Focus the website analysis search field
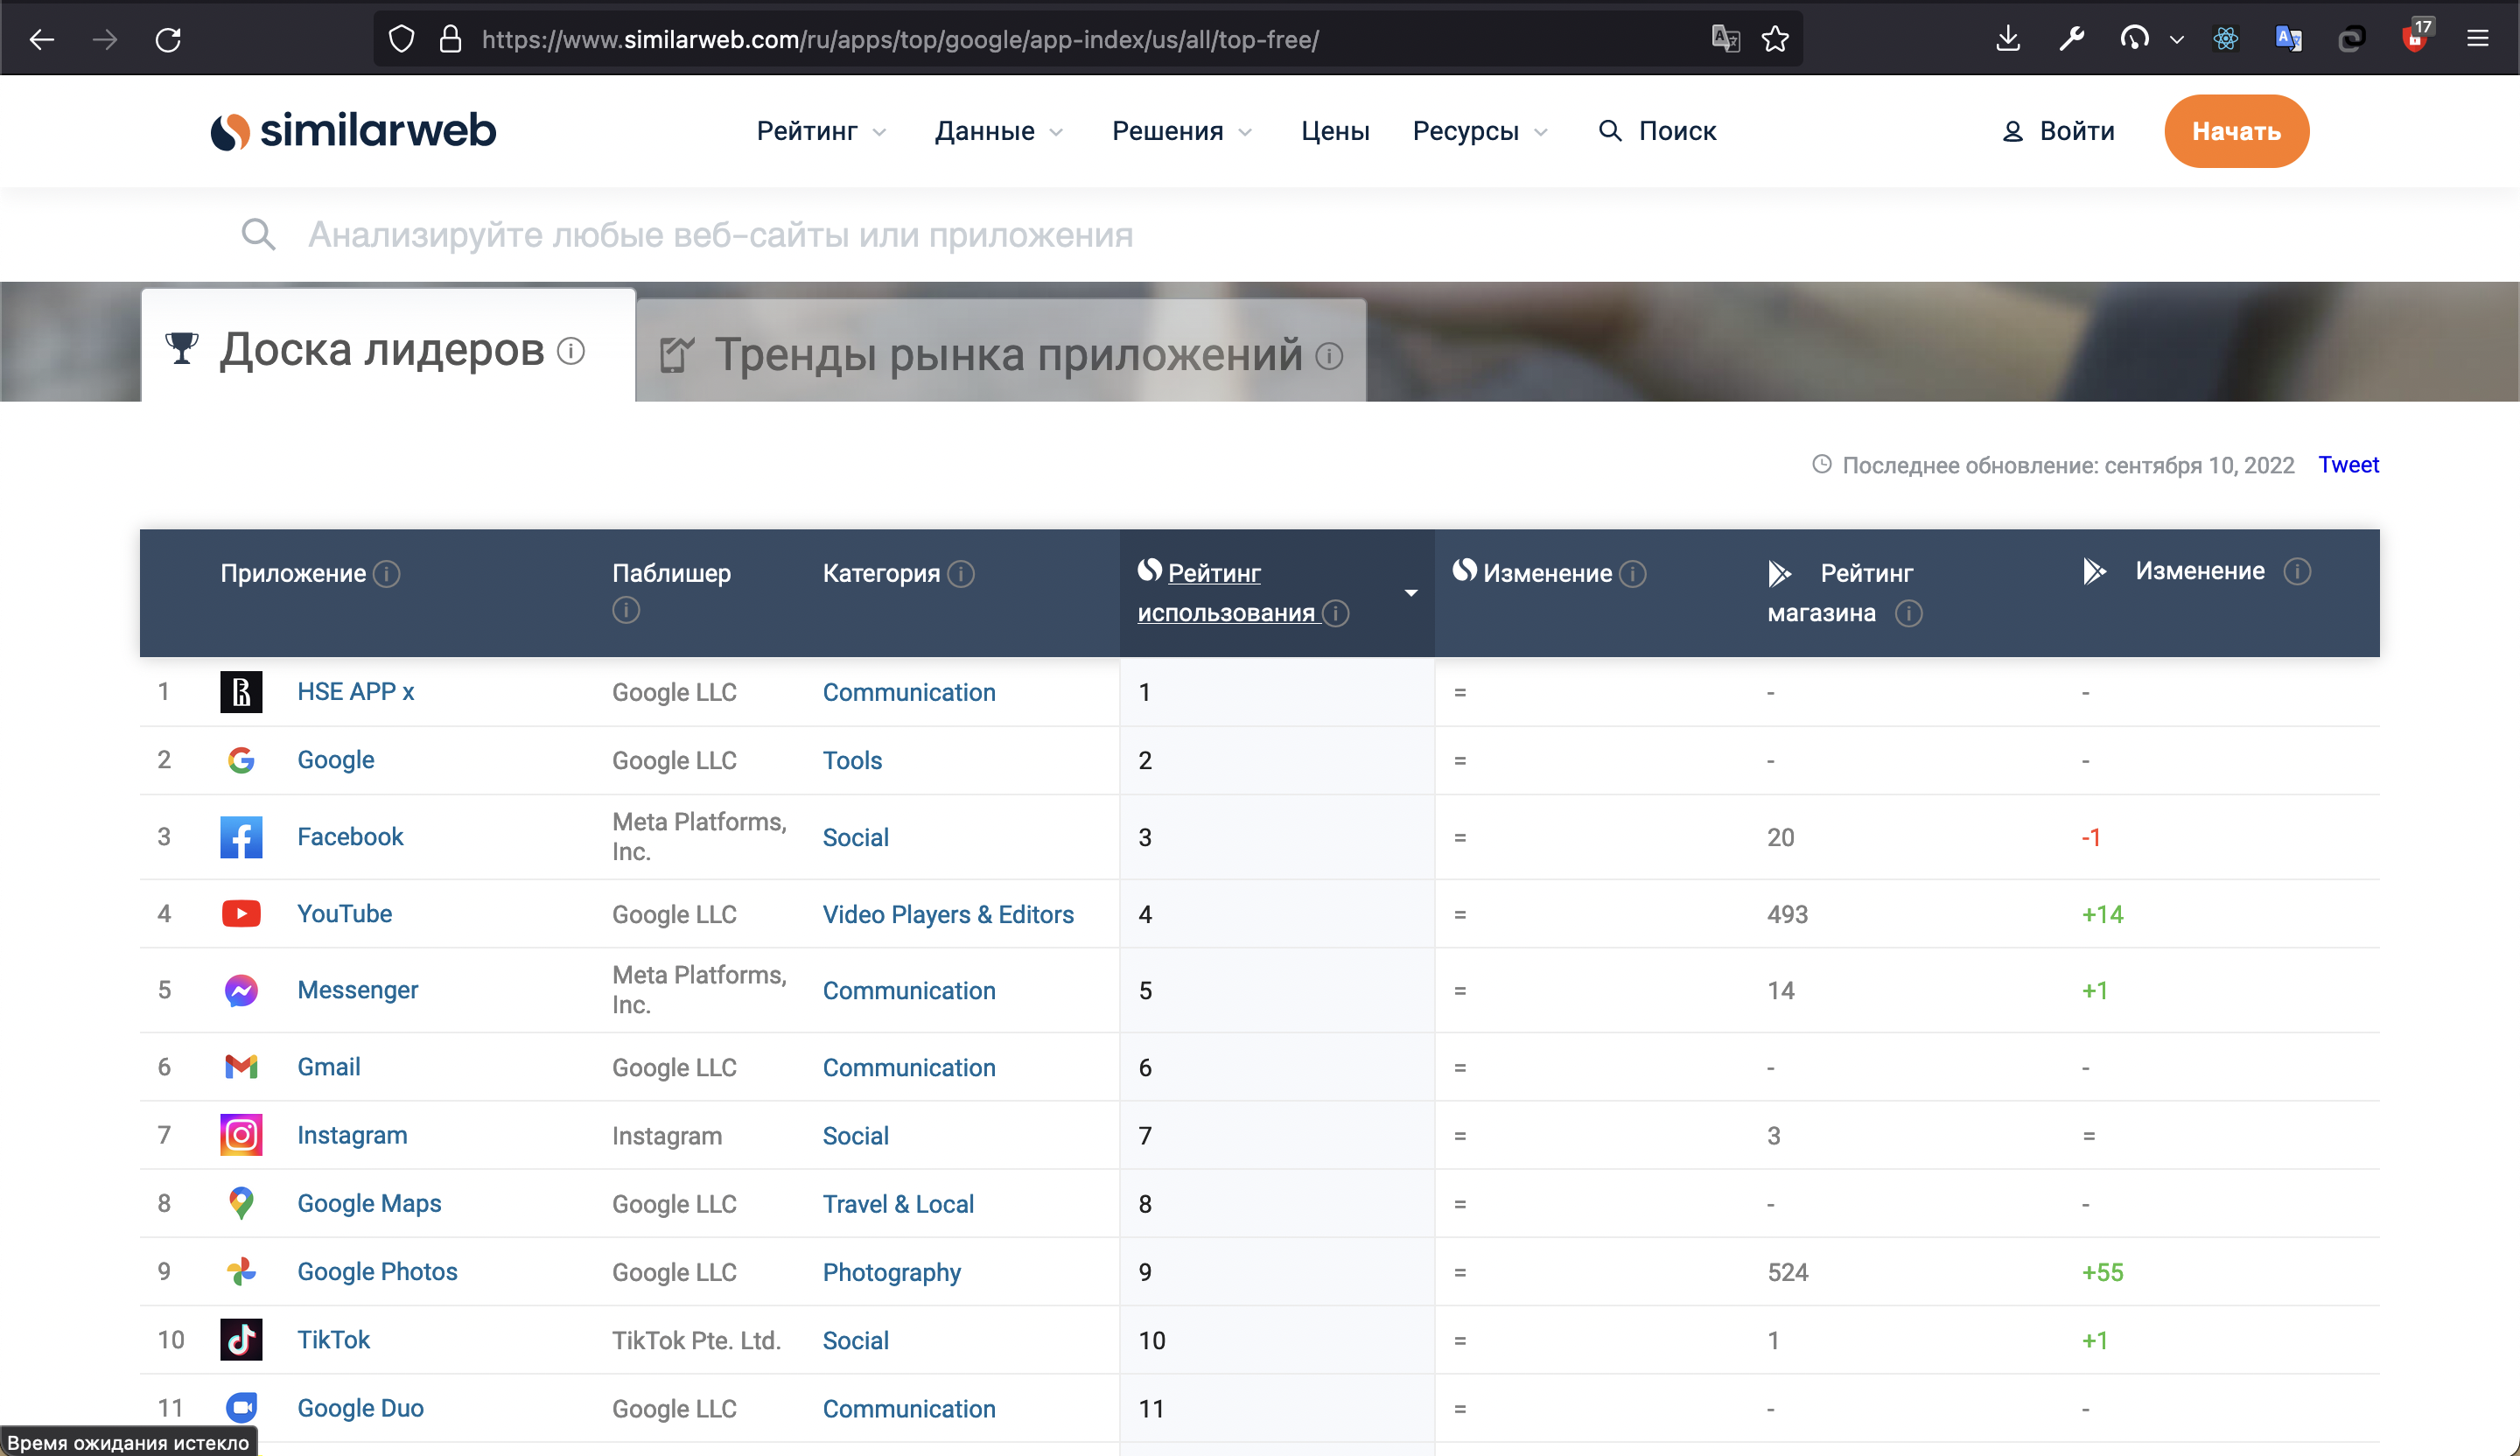Viewport: 2520px width, 1456px height. 720,235
